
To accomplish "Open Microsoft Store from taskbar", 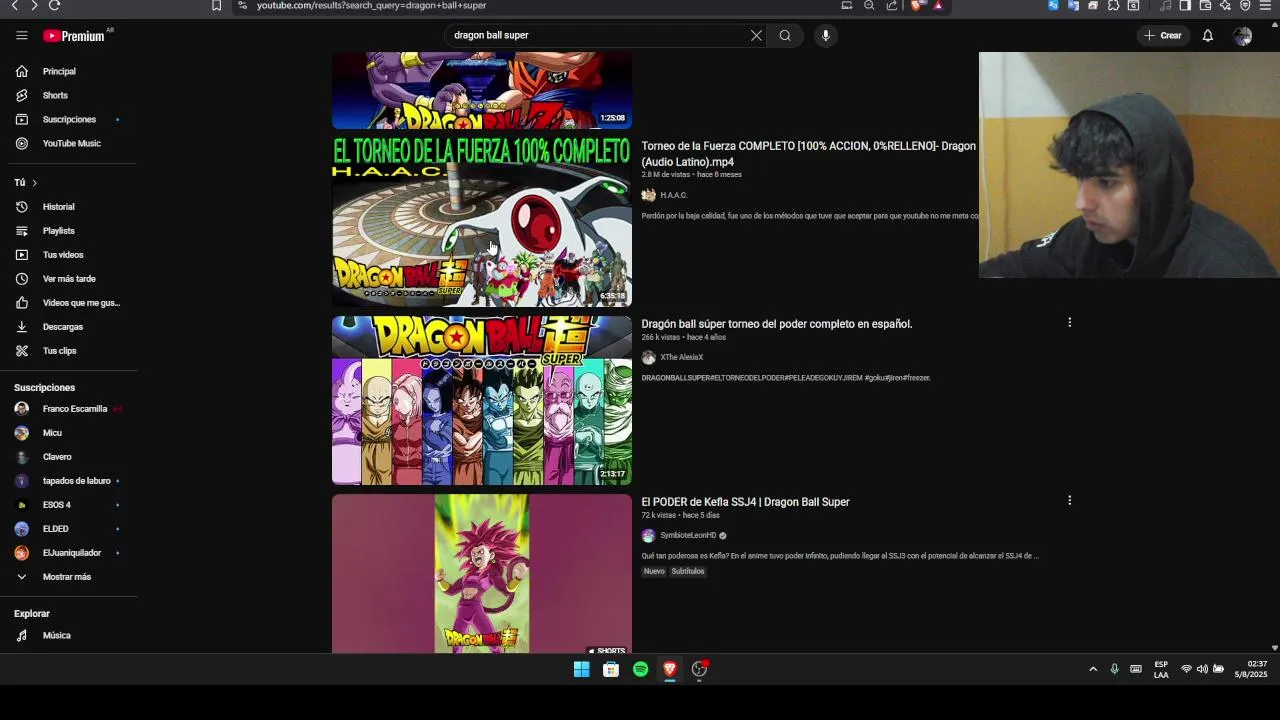I will [x=611, y=669].
